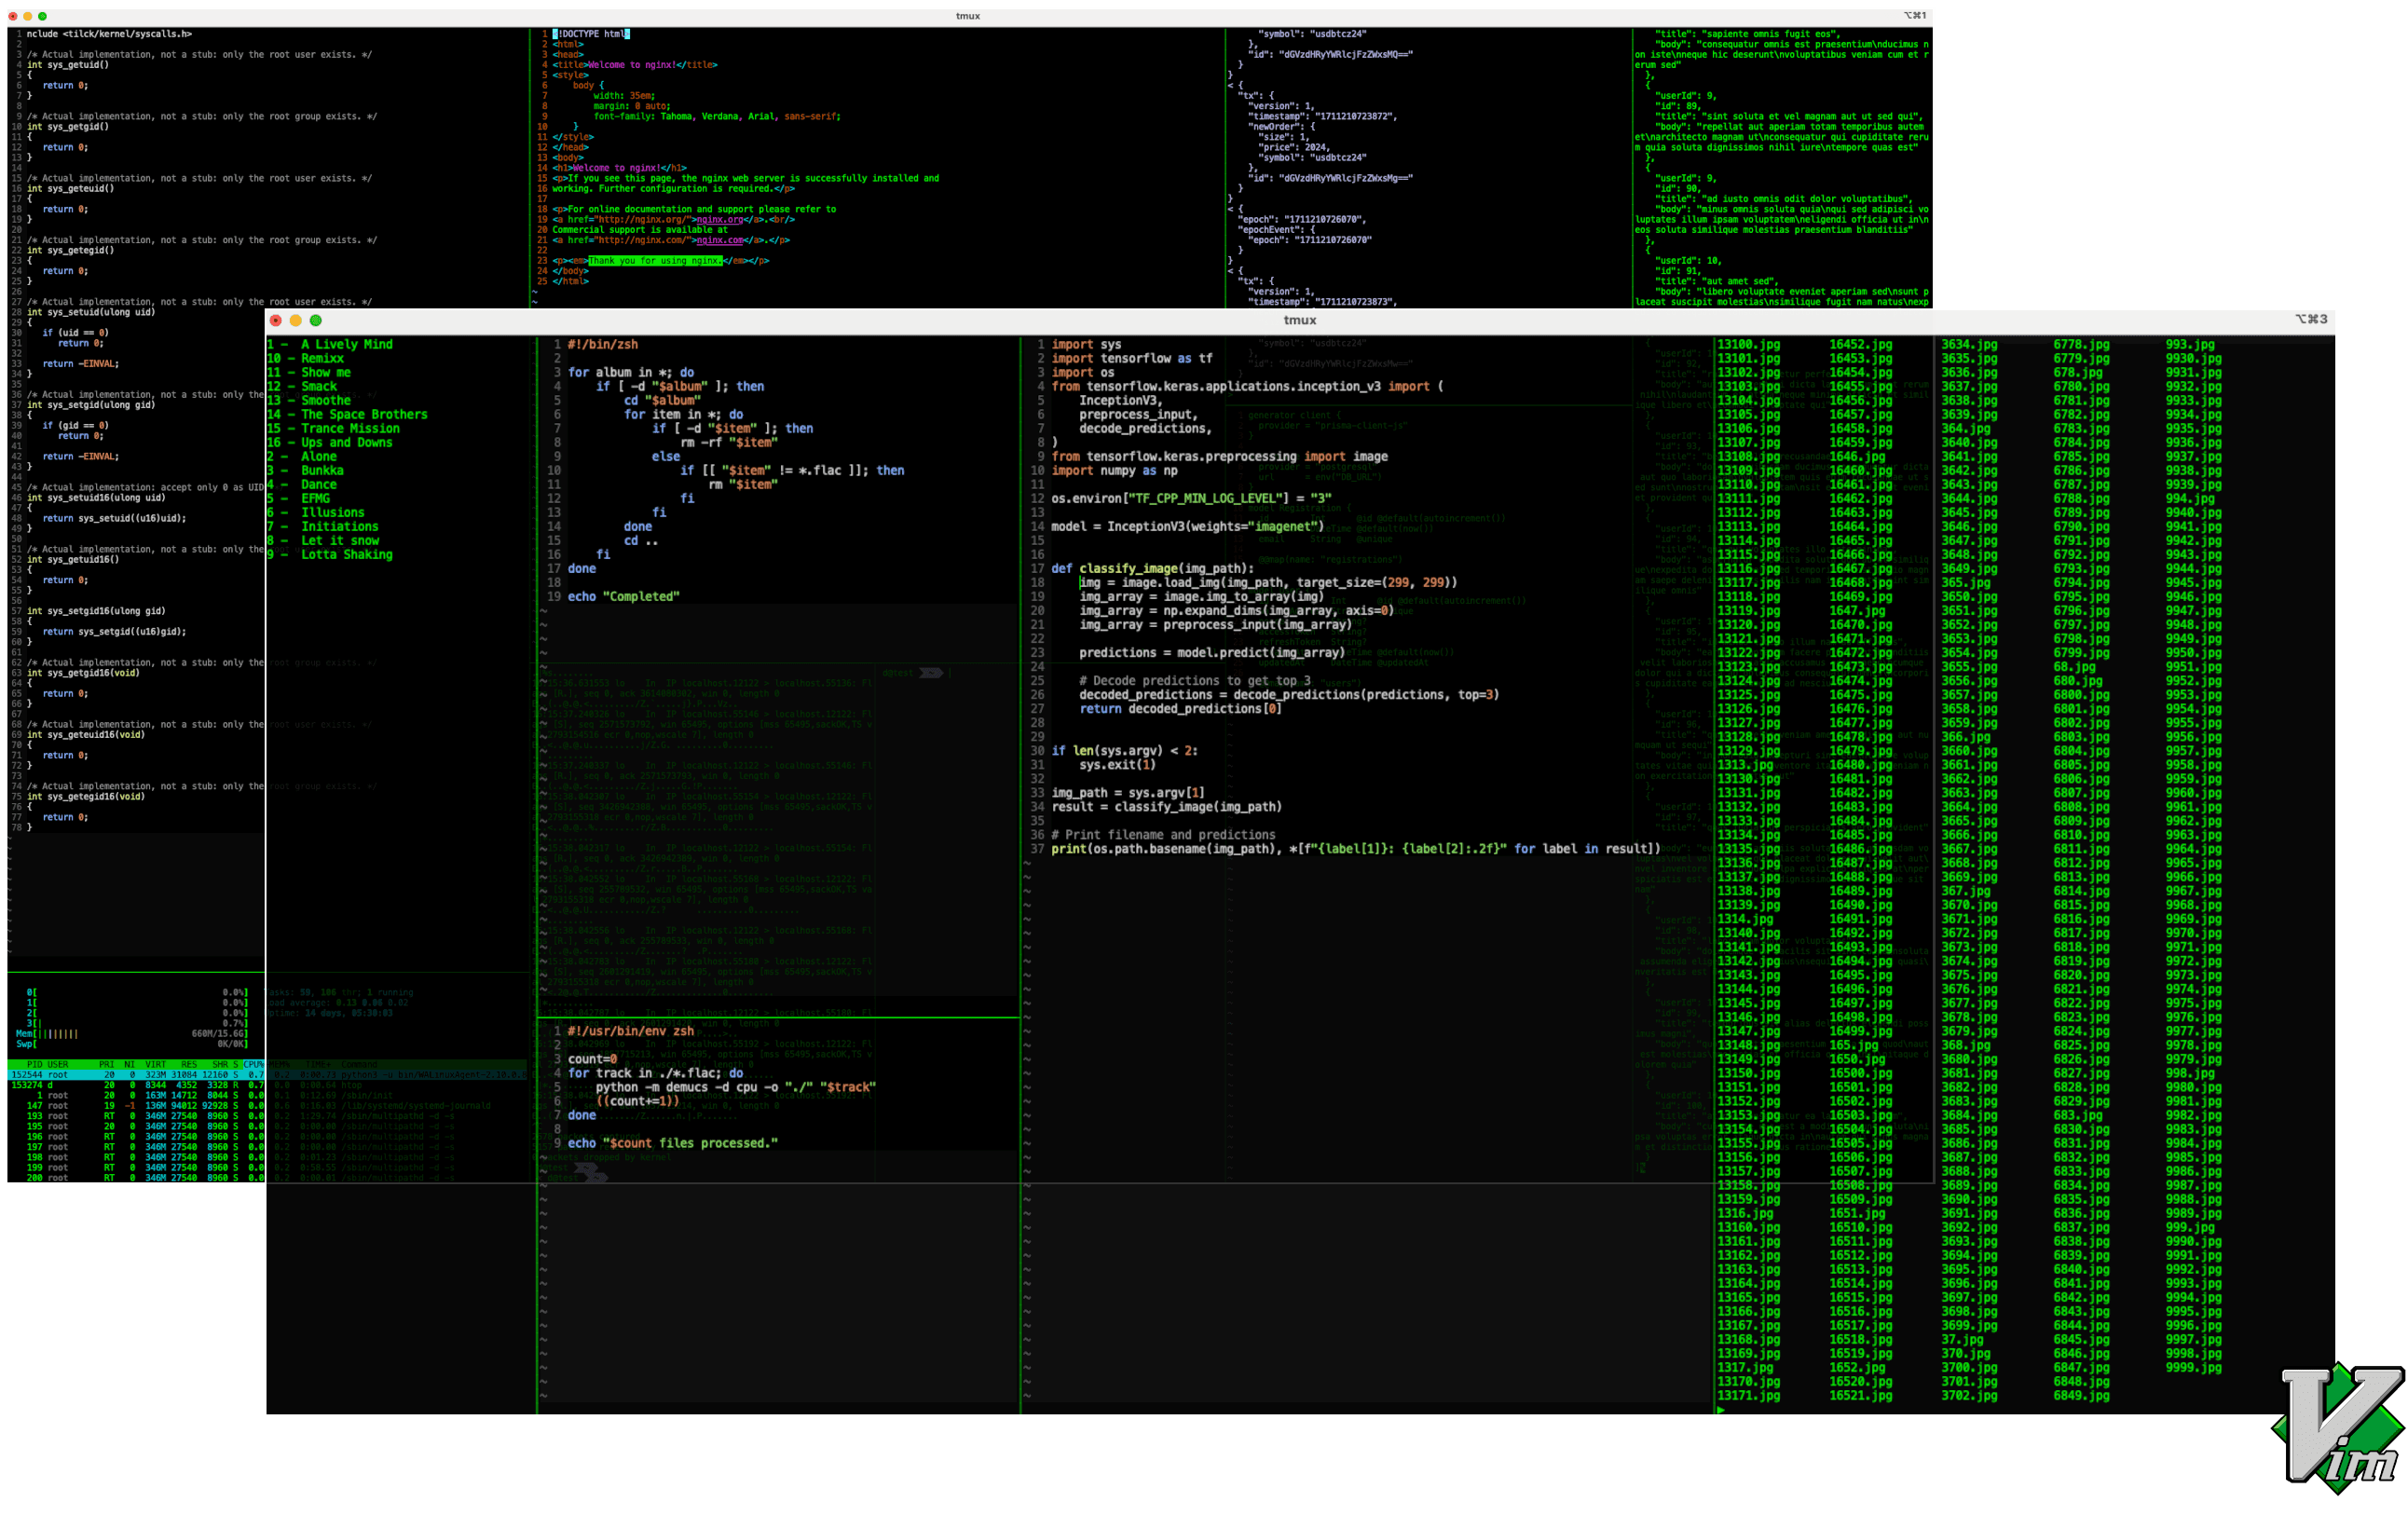Place cursor on the '#!/bin/zsh' shebang line

(x=602, y=344)
